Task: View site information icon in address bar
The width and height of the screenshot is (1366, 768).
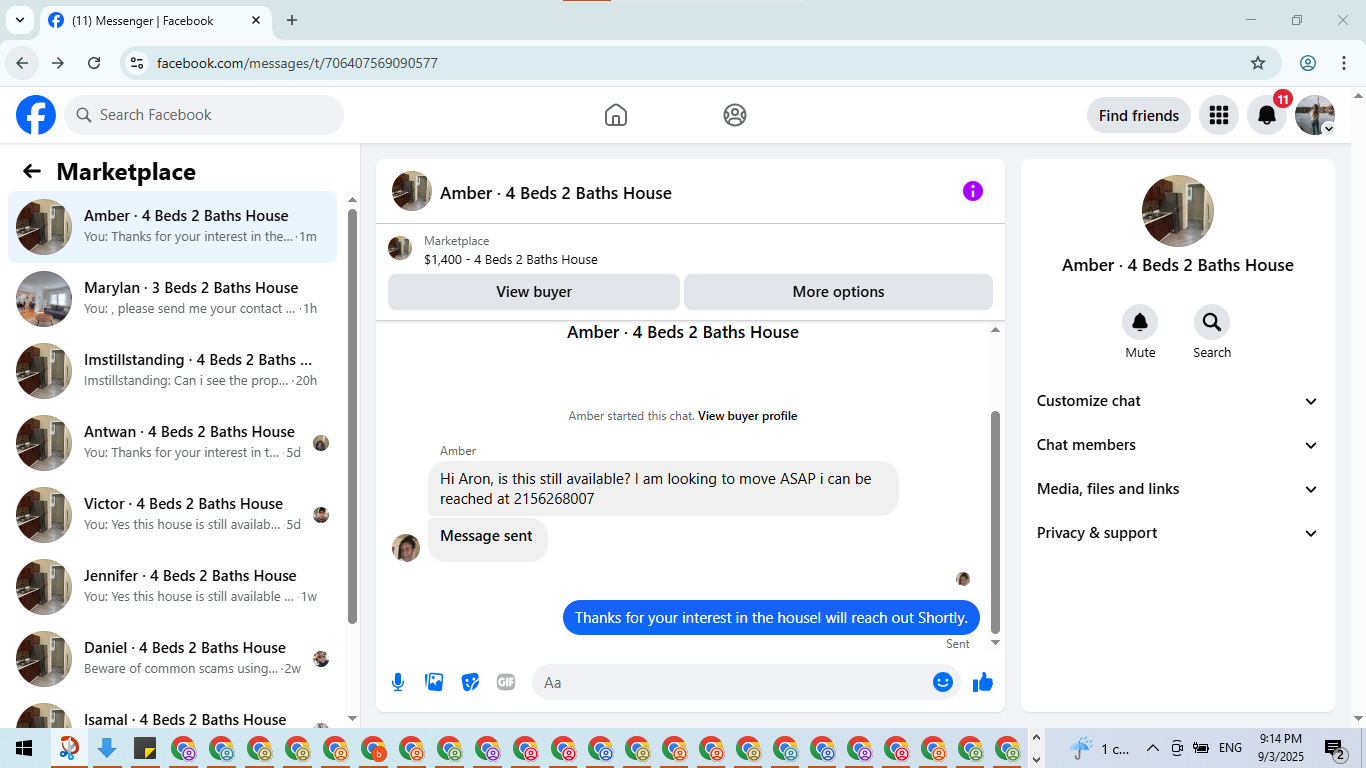Action: (x=138, y=63)
